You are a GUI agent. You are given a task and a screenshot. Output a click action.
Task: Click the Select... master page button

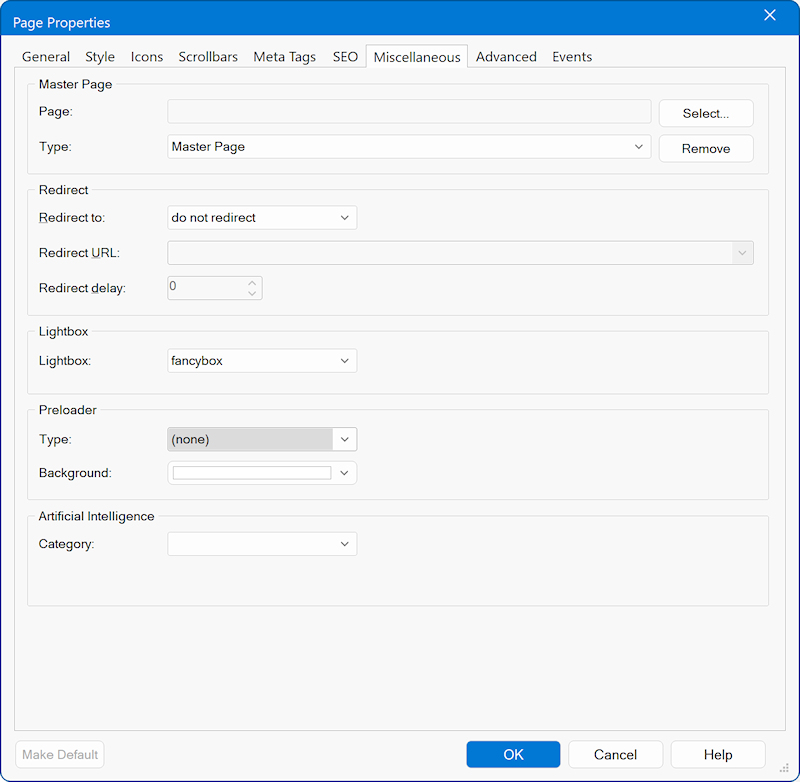pyautogui.click(x=705, y=113)
